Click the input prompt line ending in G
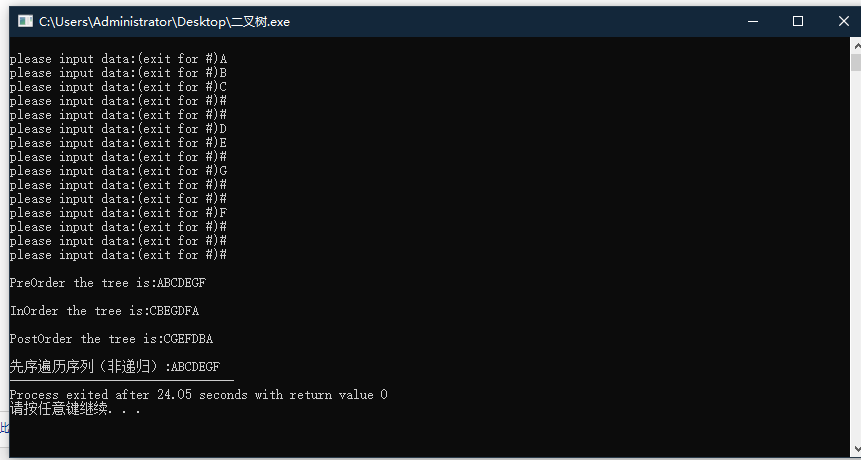 pos(118,171)
